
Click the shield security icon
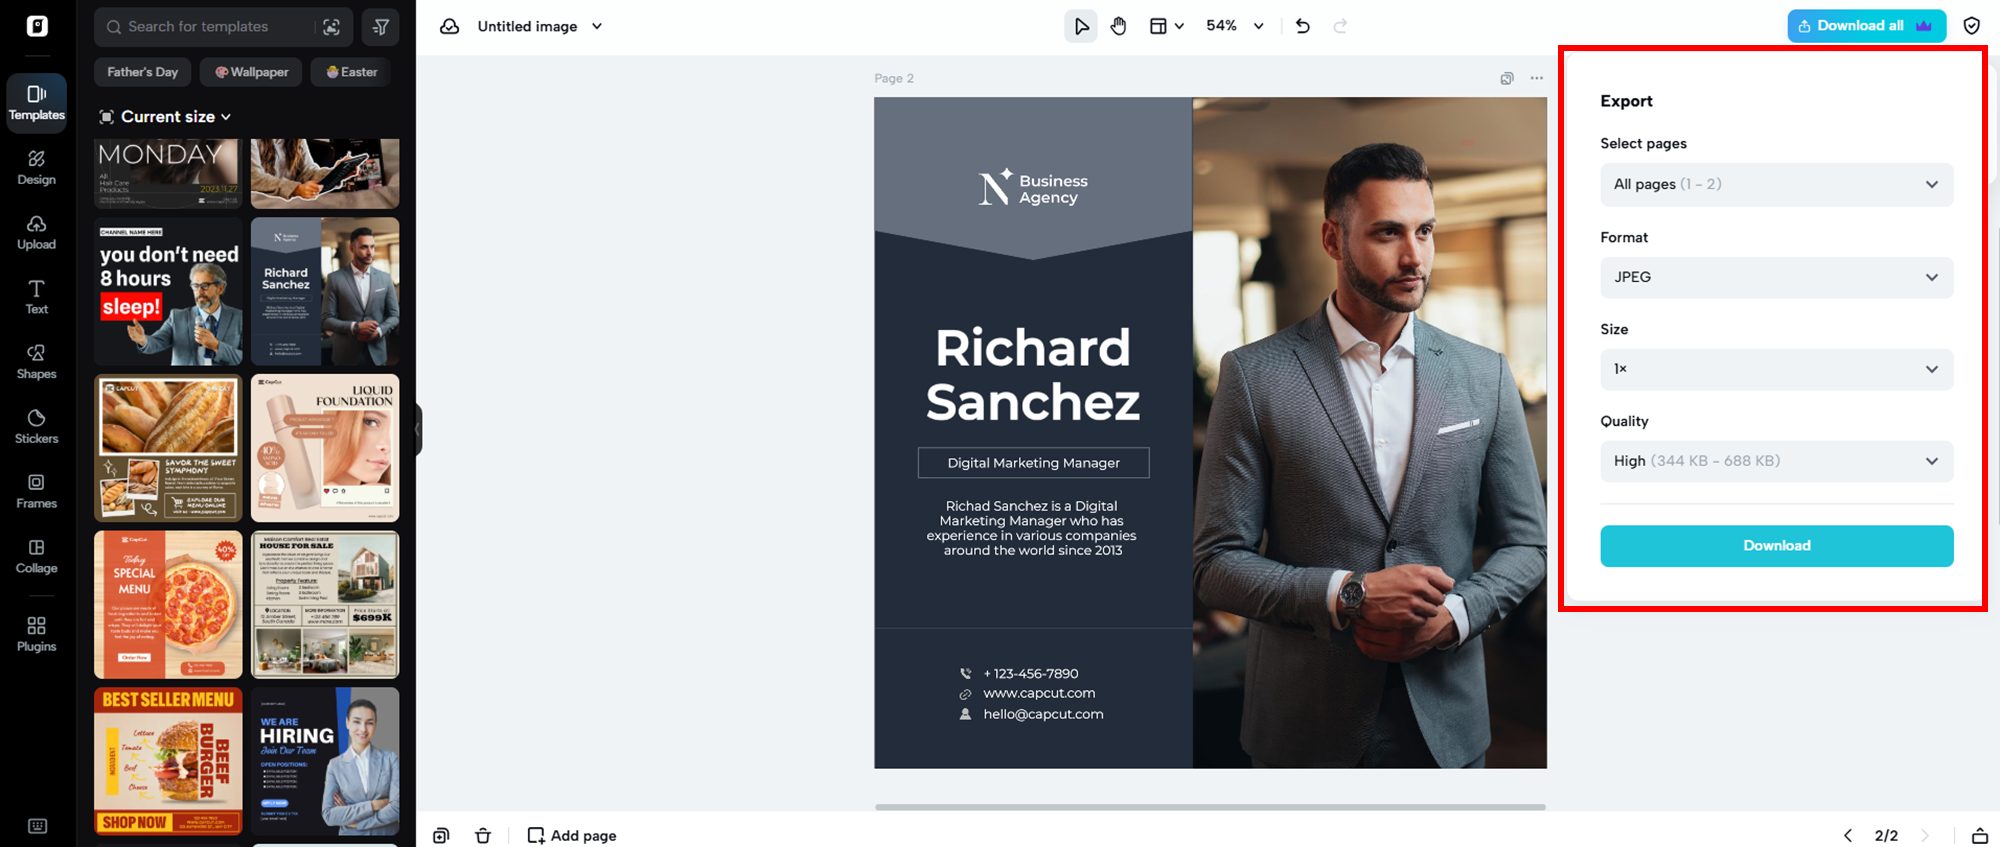1972,26
